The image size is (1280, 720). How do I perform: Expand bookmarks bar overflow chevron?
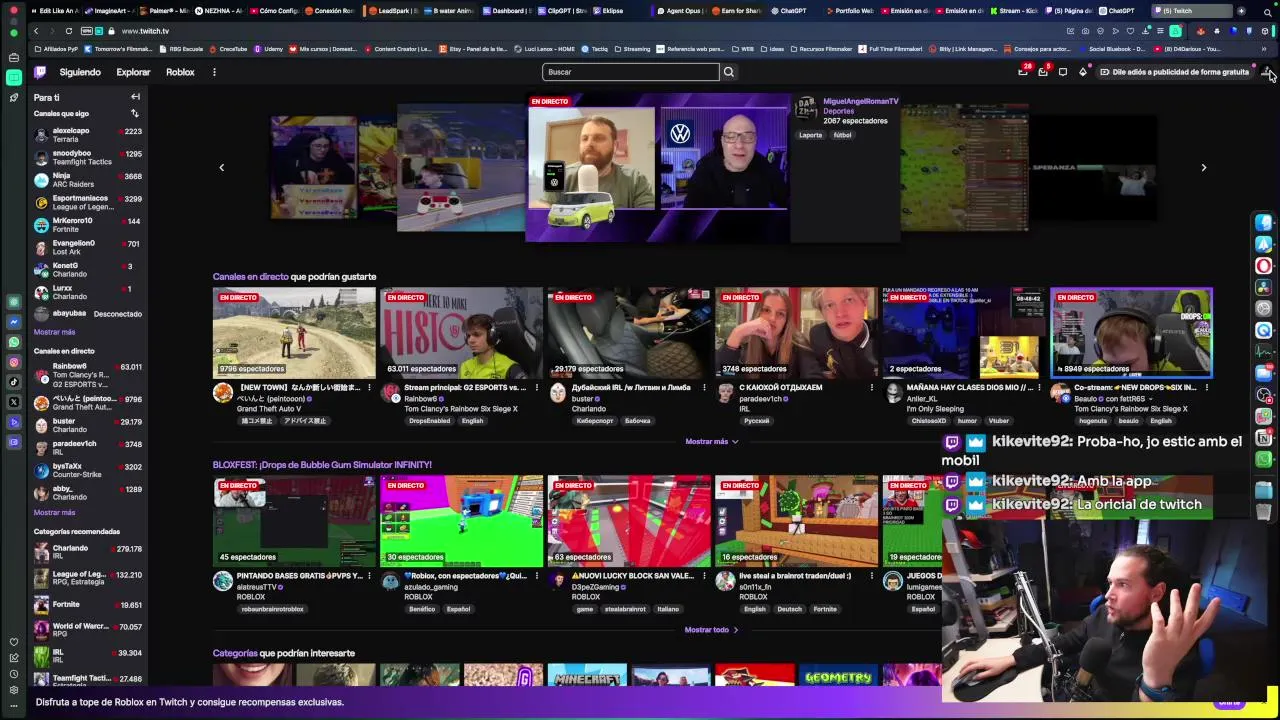pyautogui.click(x=1264, y=49)
